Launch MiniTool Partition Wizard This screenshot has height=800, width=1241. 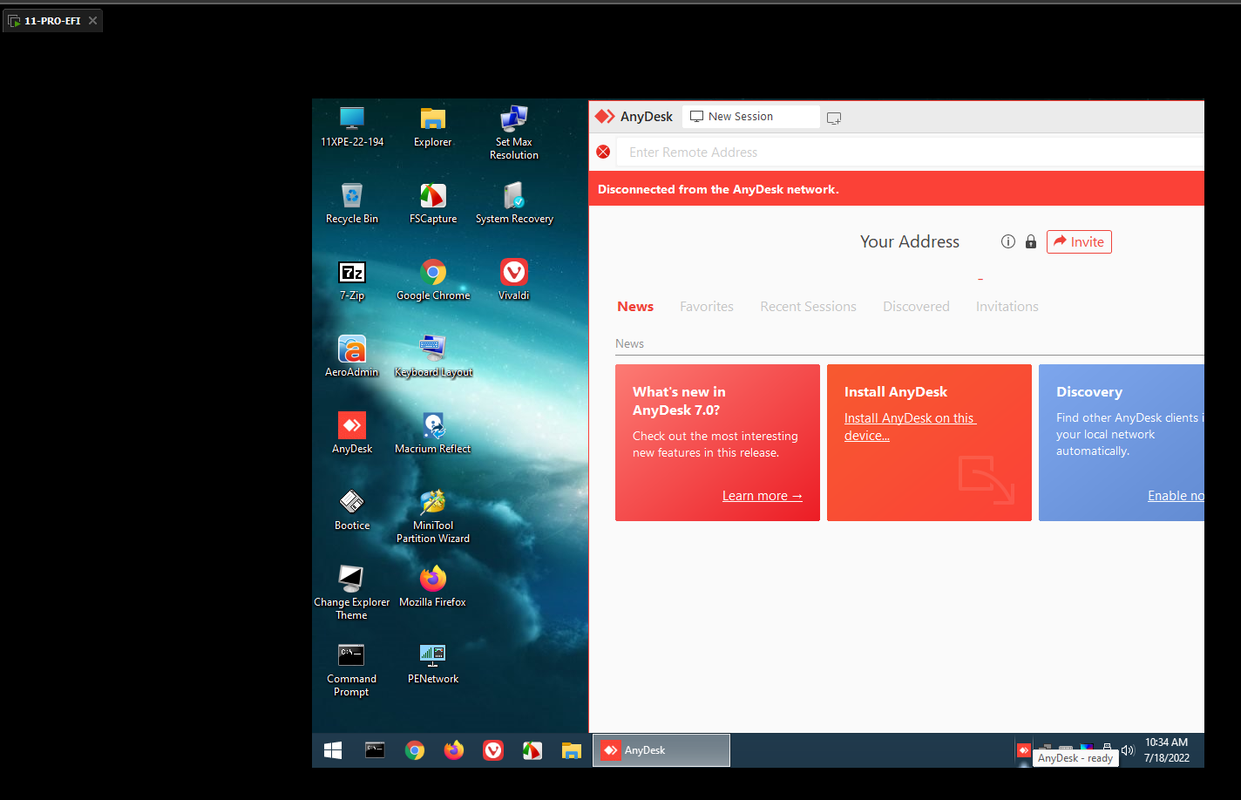[433, 516]
